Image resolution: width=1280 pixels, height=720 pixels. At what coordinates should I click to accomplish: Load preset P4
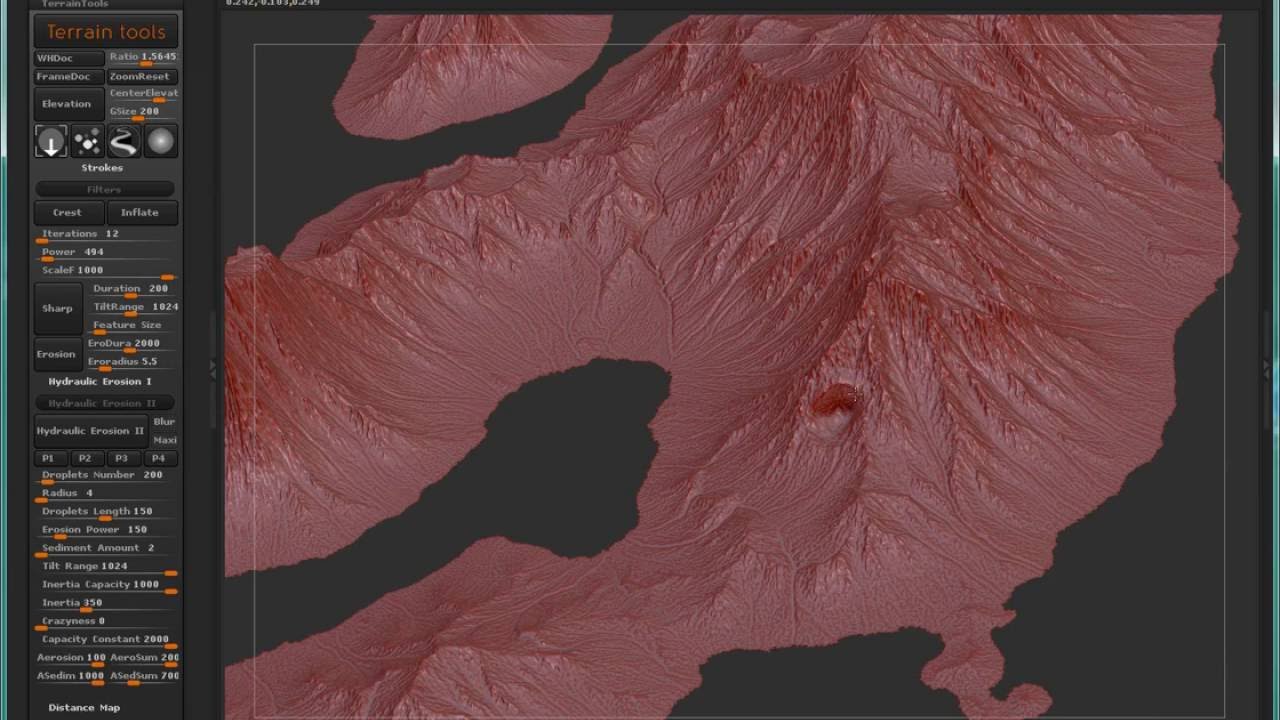click(x=159, y=458)
